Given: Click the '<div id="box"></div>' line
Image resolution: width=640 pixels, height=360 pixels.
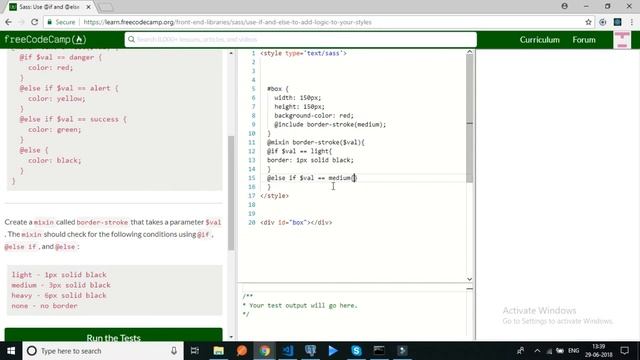Looking at the screenshot, I should [x=296, y=222].
